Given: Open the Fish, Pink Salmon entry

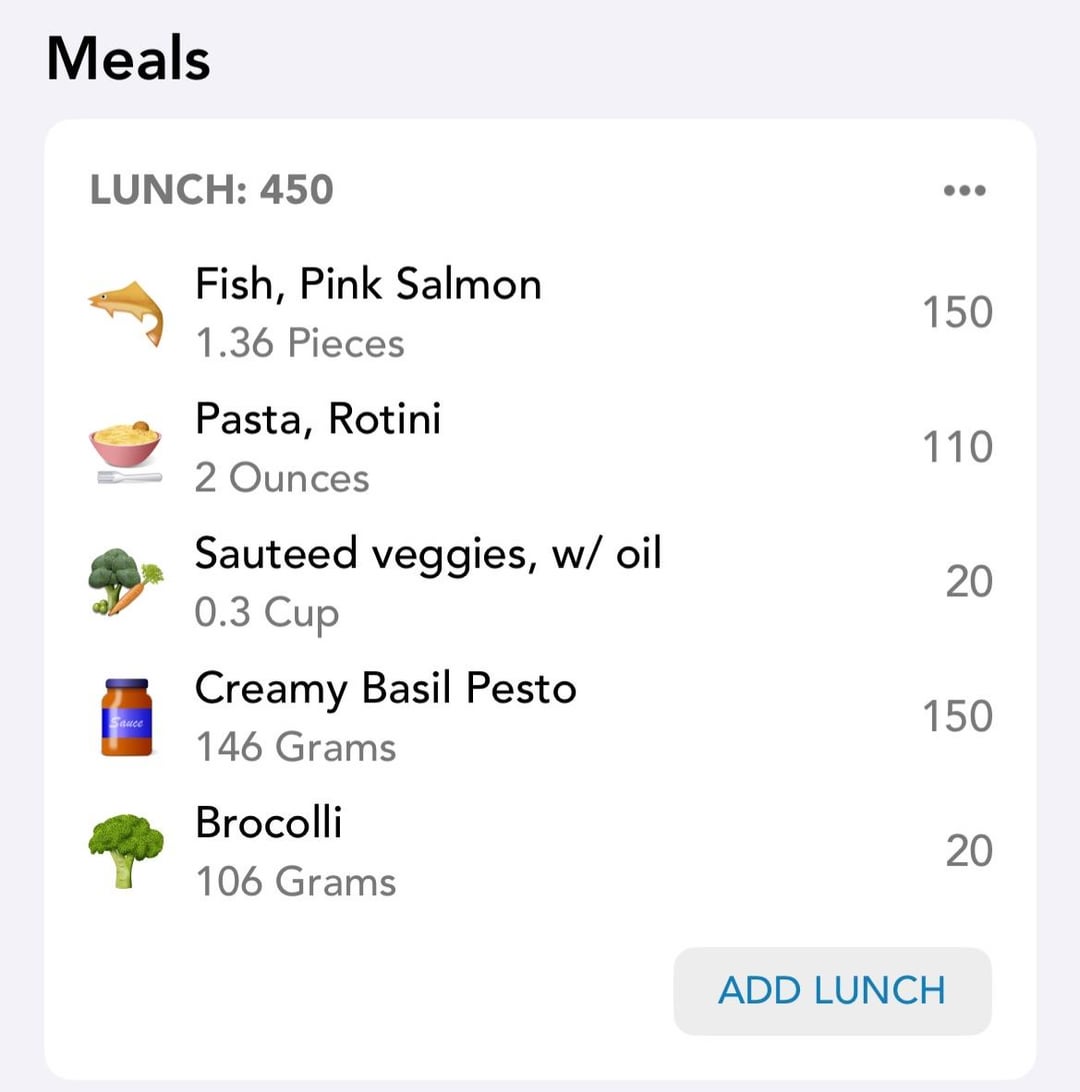Looking at the screenshot, I should point(540,313).
